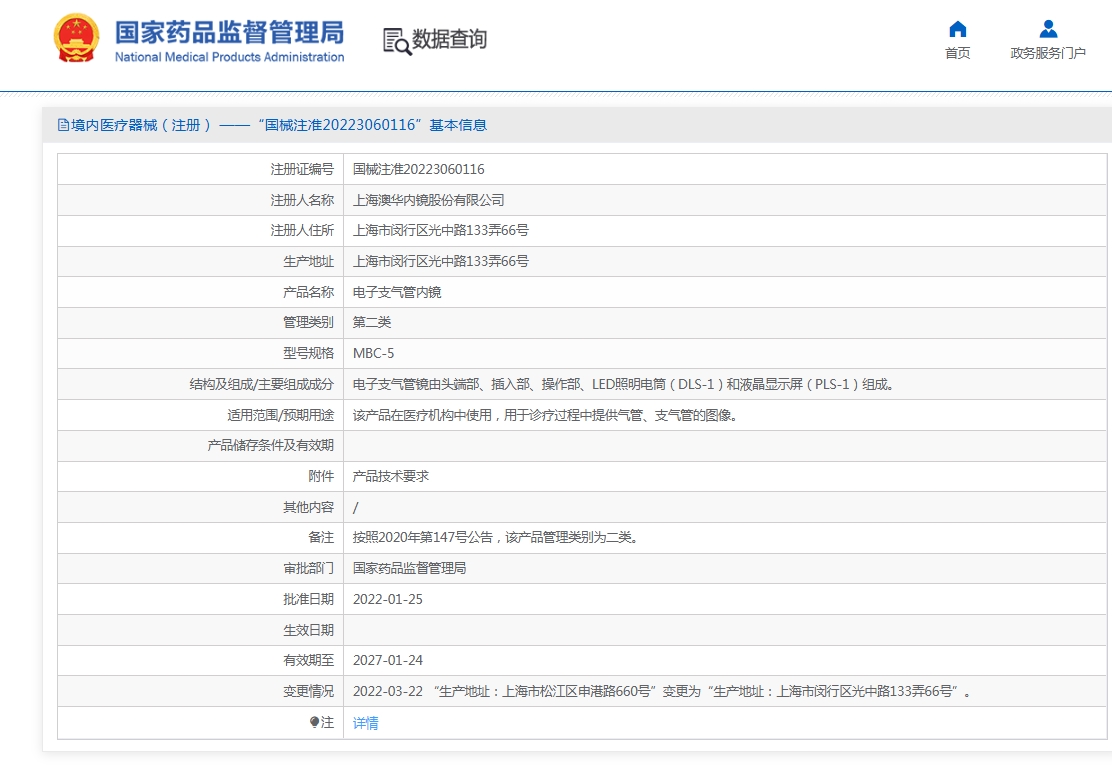
Task: Click 生产地址 address value
Action: (440, 261)
